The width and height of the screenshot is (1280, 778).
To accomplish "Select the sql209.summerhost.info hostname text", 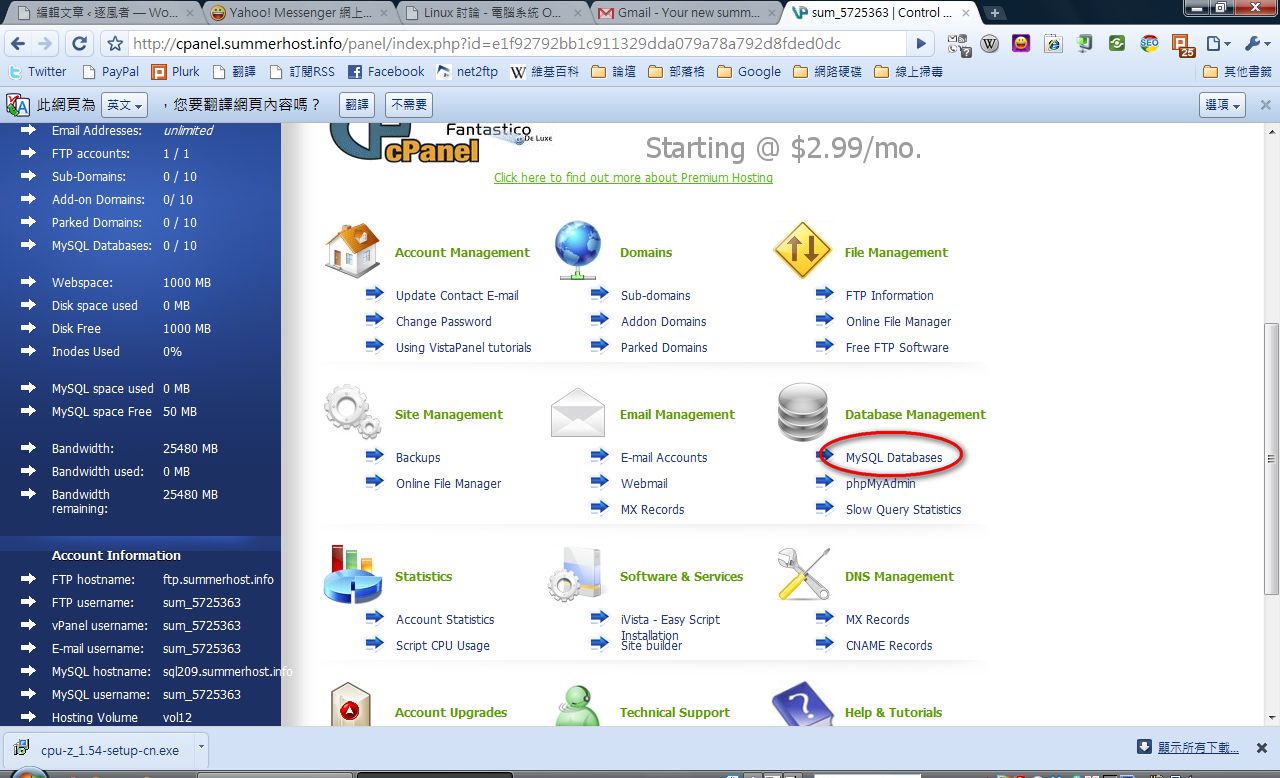I will click(228, 672).
